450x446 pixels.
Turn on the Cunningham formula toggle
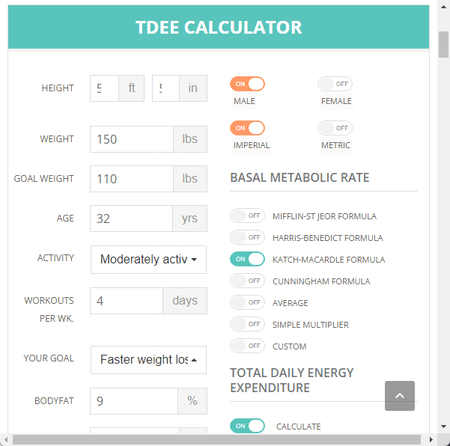click(x=247, y=281)
